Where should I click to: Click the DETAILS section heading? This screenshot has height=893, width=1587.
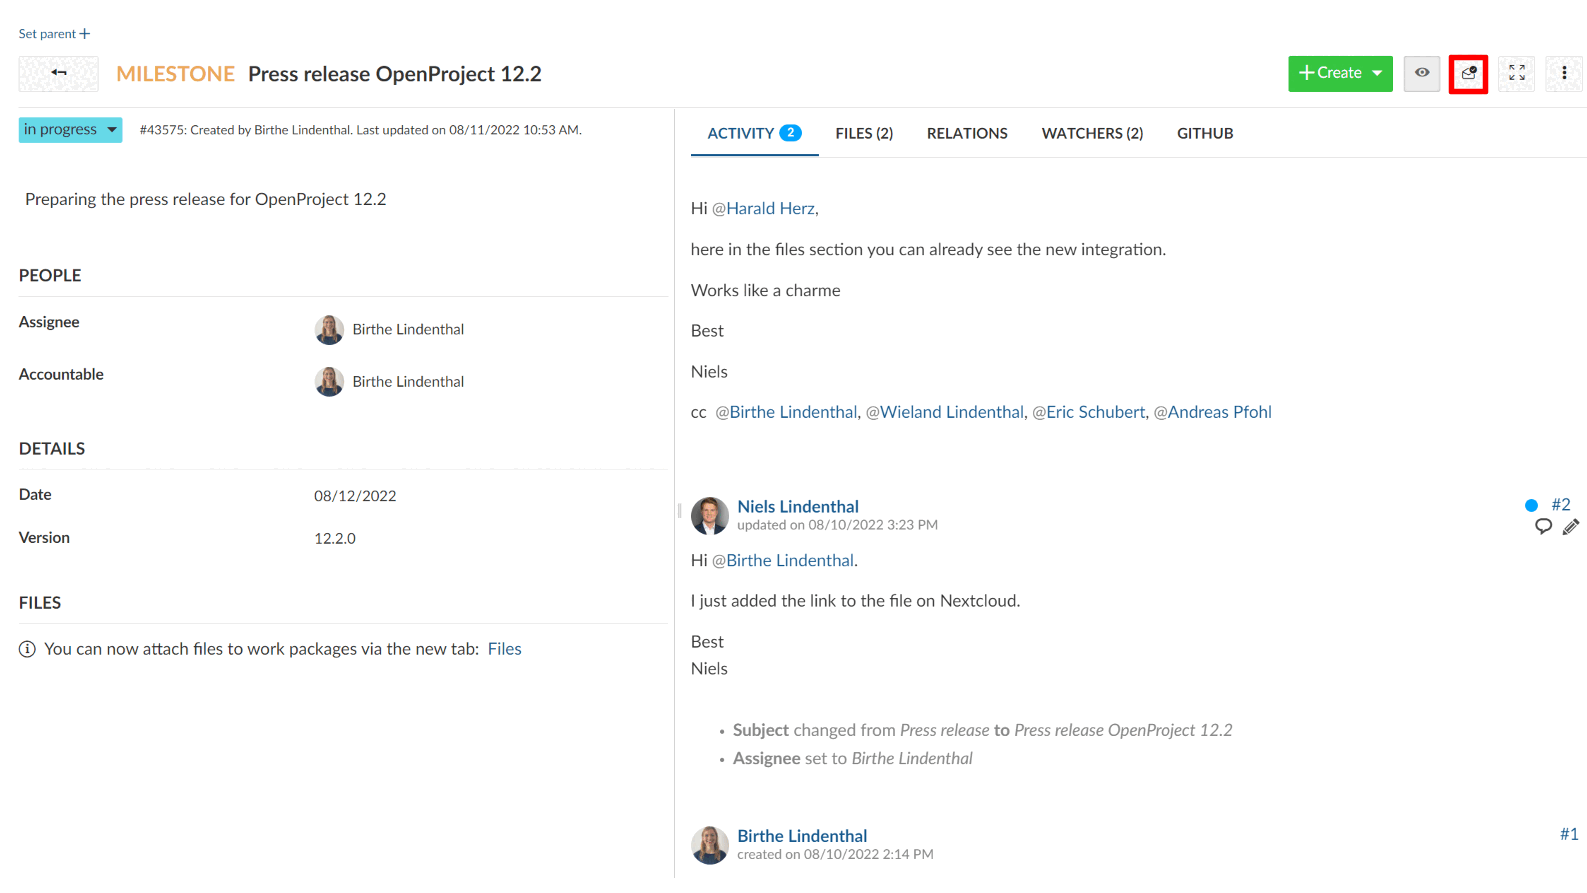52,449
